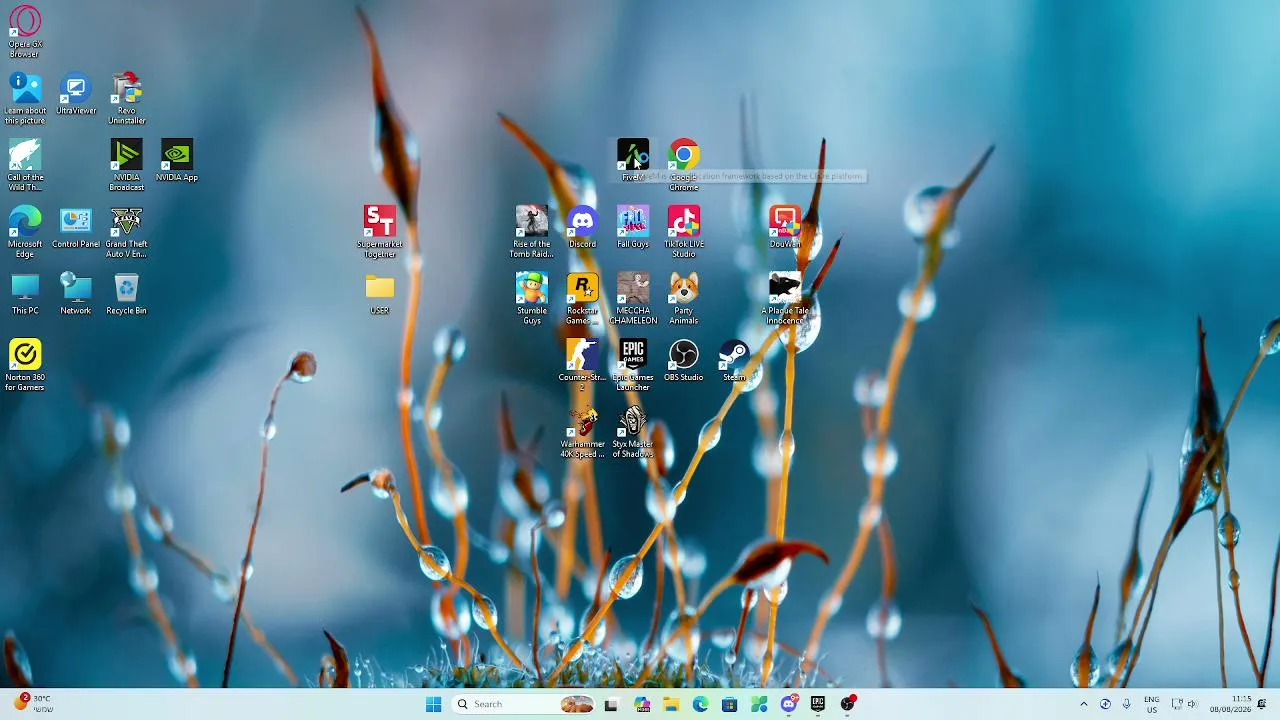1280x720 pixels.
Task: Open the Steam desktop shortcut
Action: point(734,360)
